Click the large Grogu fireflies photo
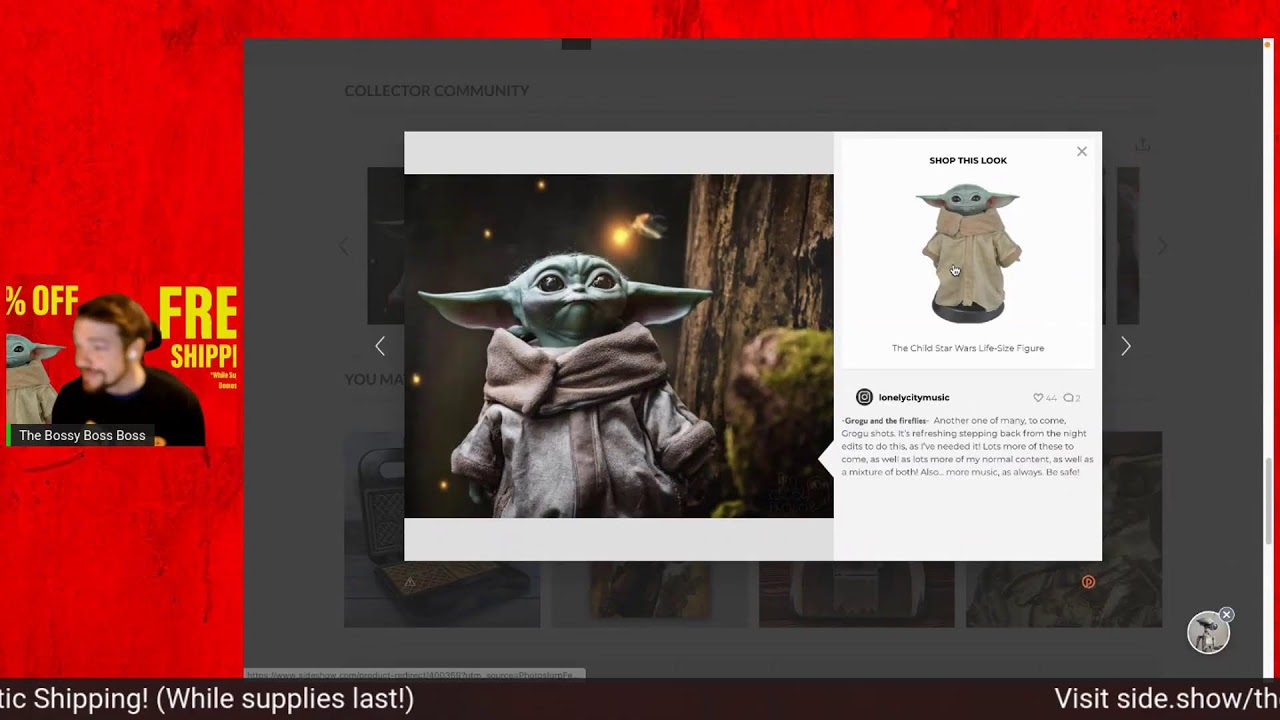 point(618,346)
